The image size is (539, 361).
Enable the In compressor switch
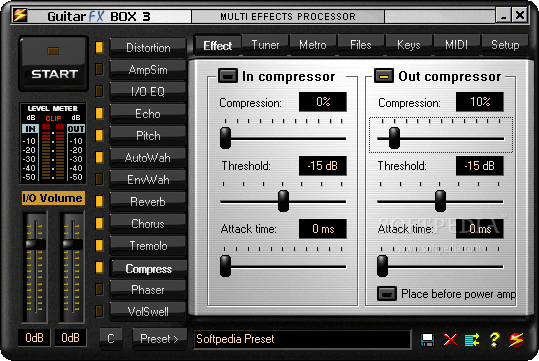coord(228,76)
